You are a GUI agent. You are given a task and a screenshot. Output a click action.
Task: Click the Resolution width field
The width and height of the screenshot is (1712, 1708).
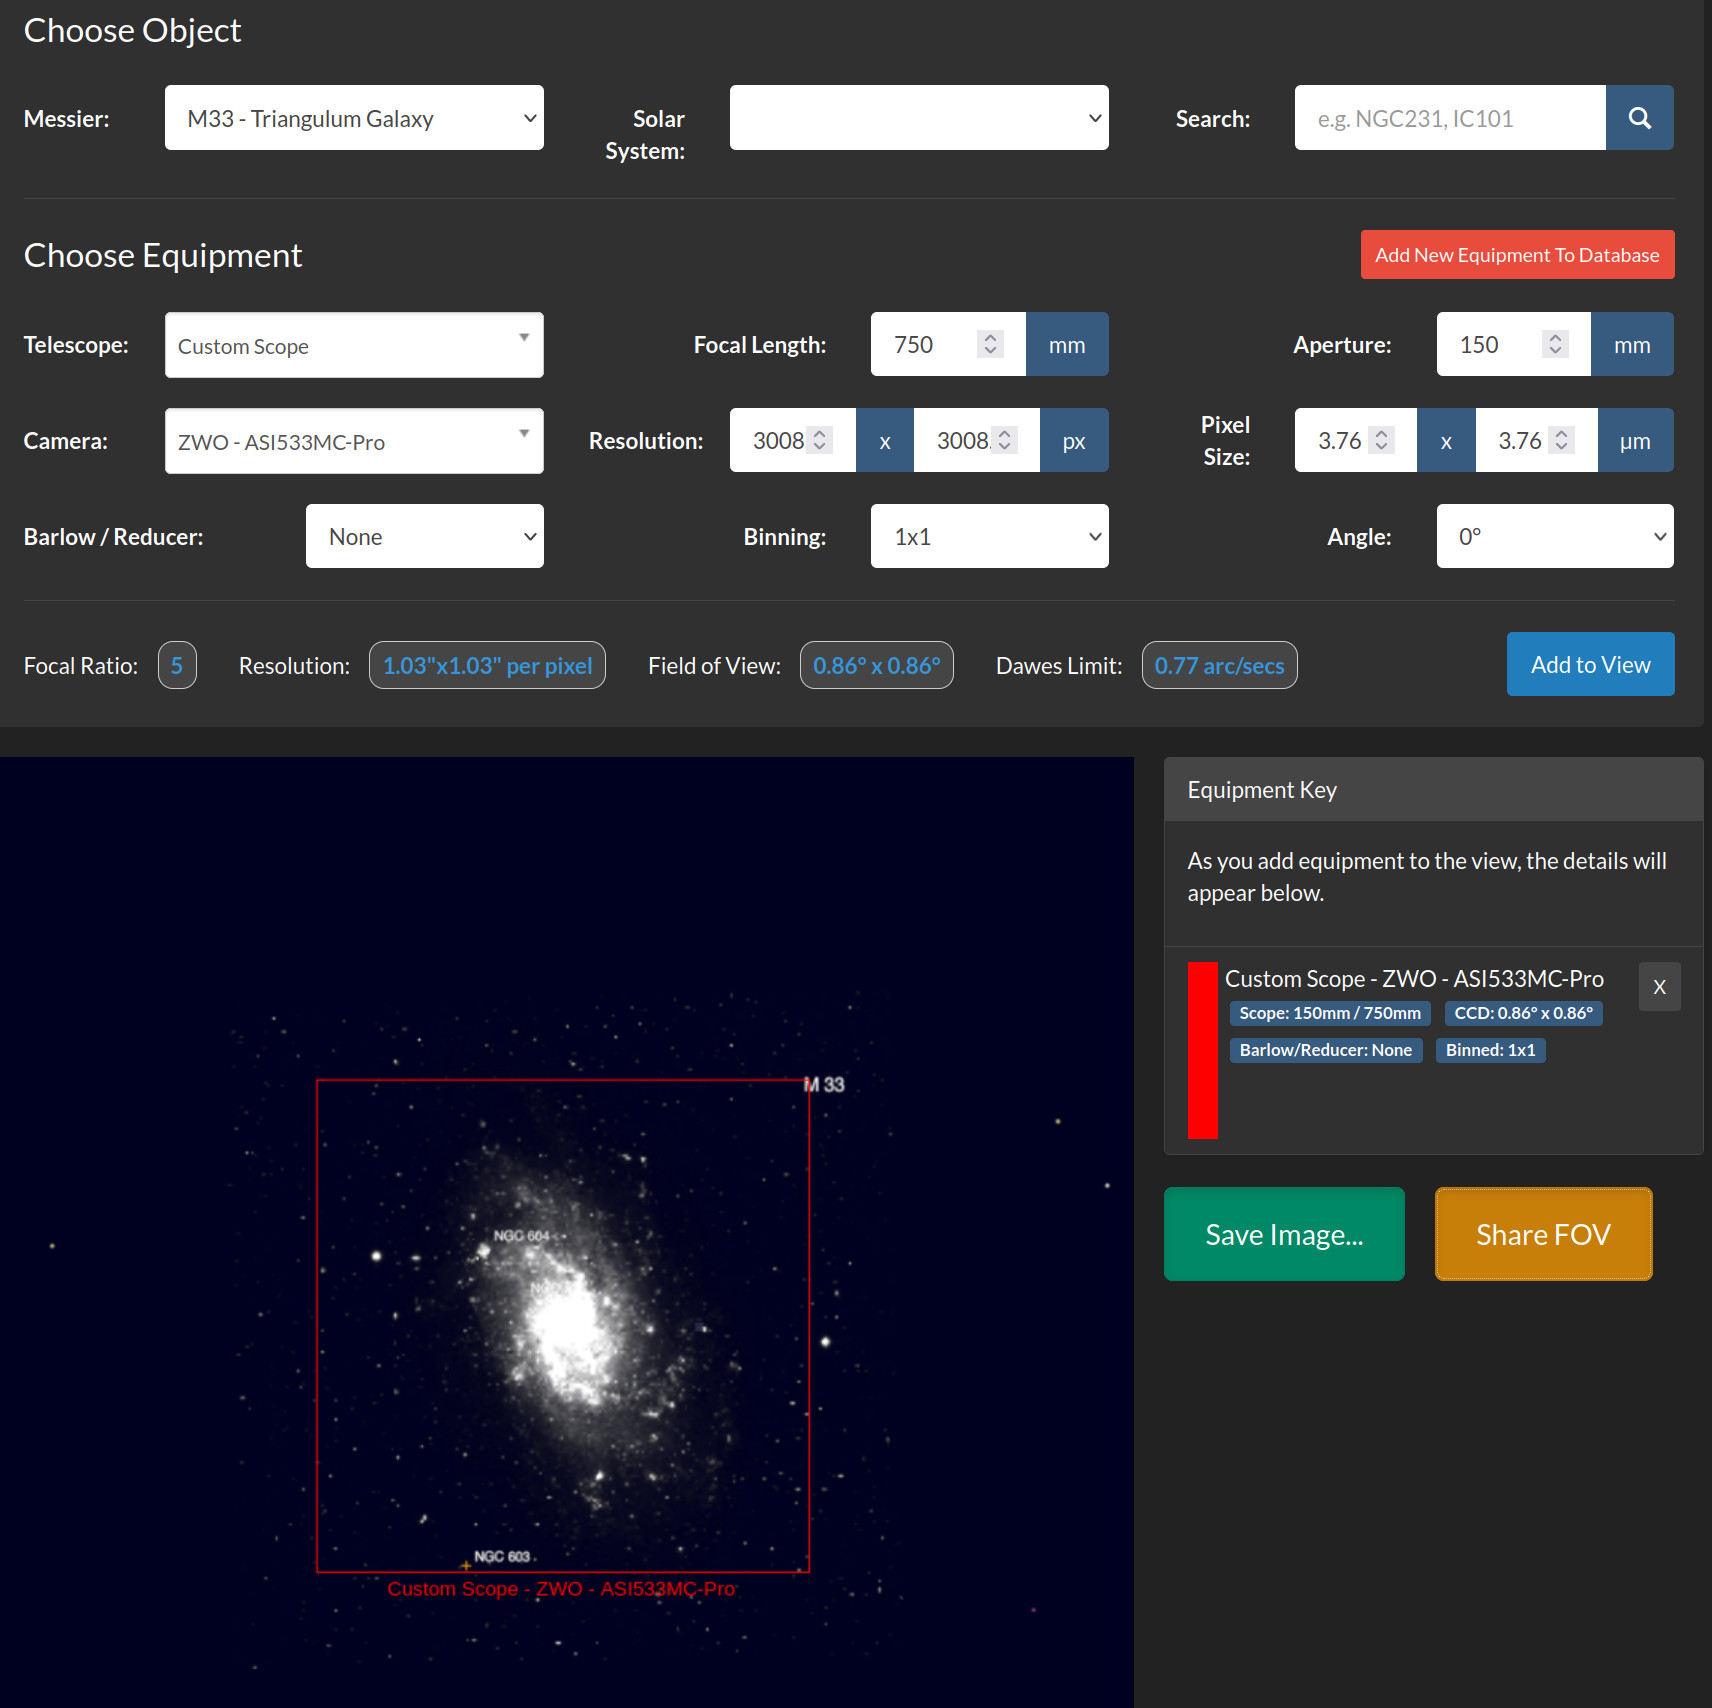click(x=793, y=440)
